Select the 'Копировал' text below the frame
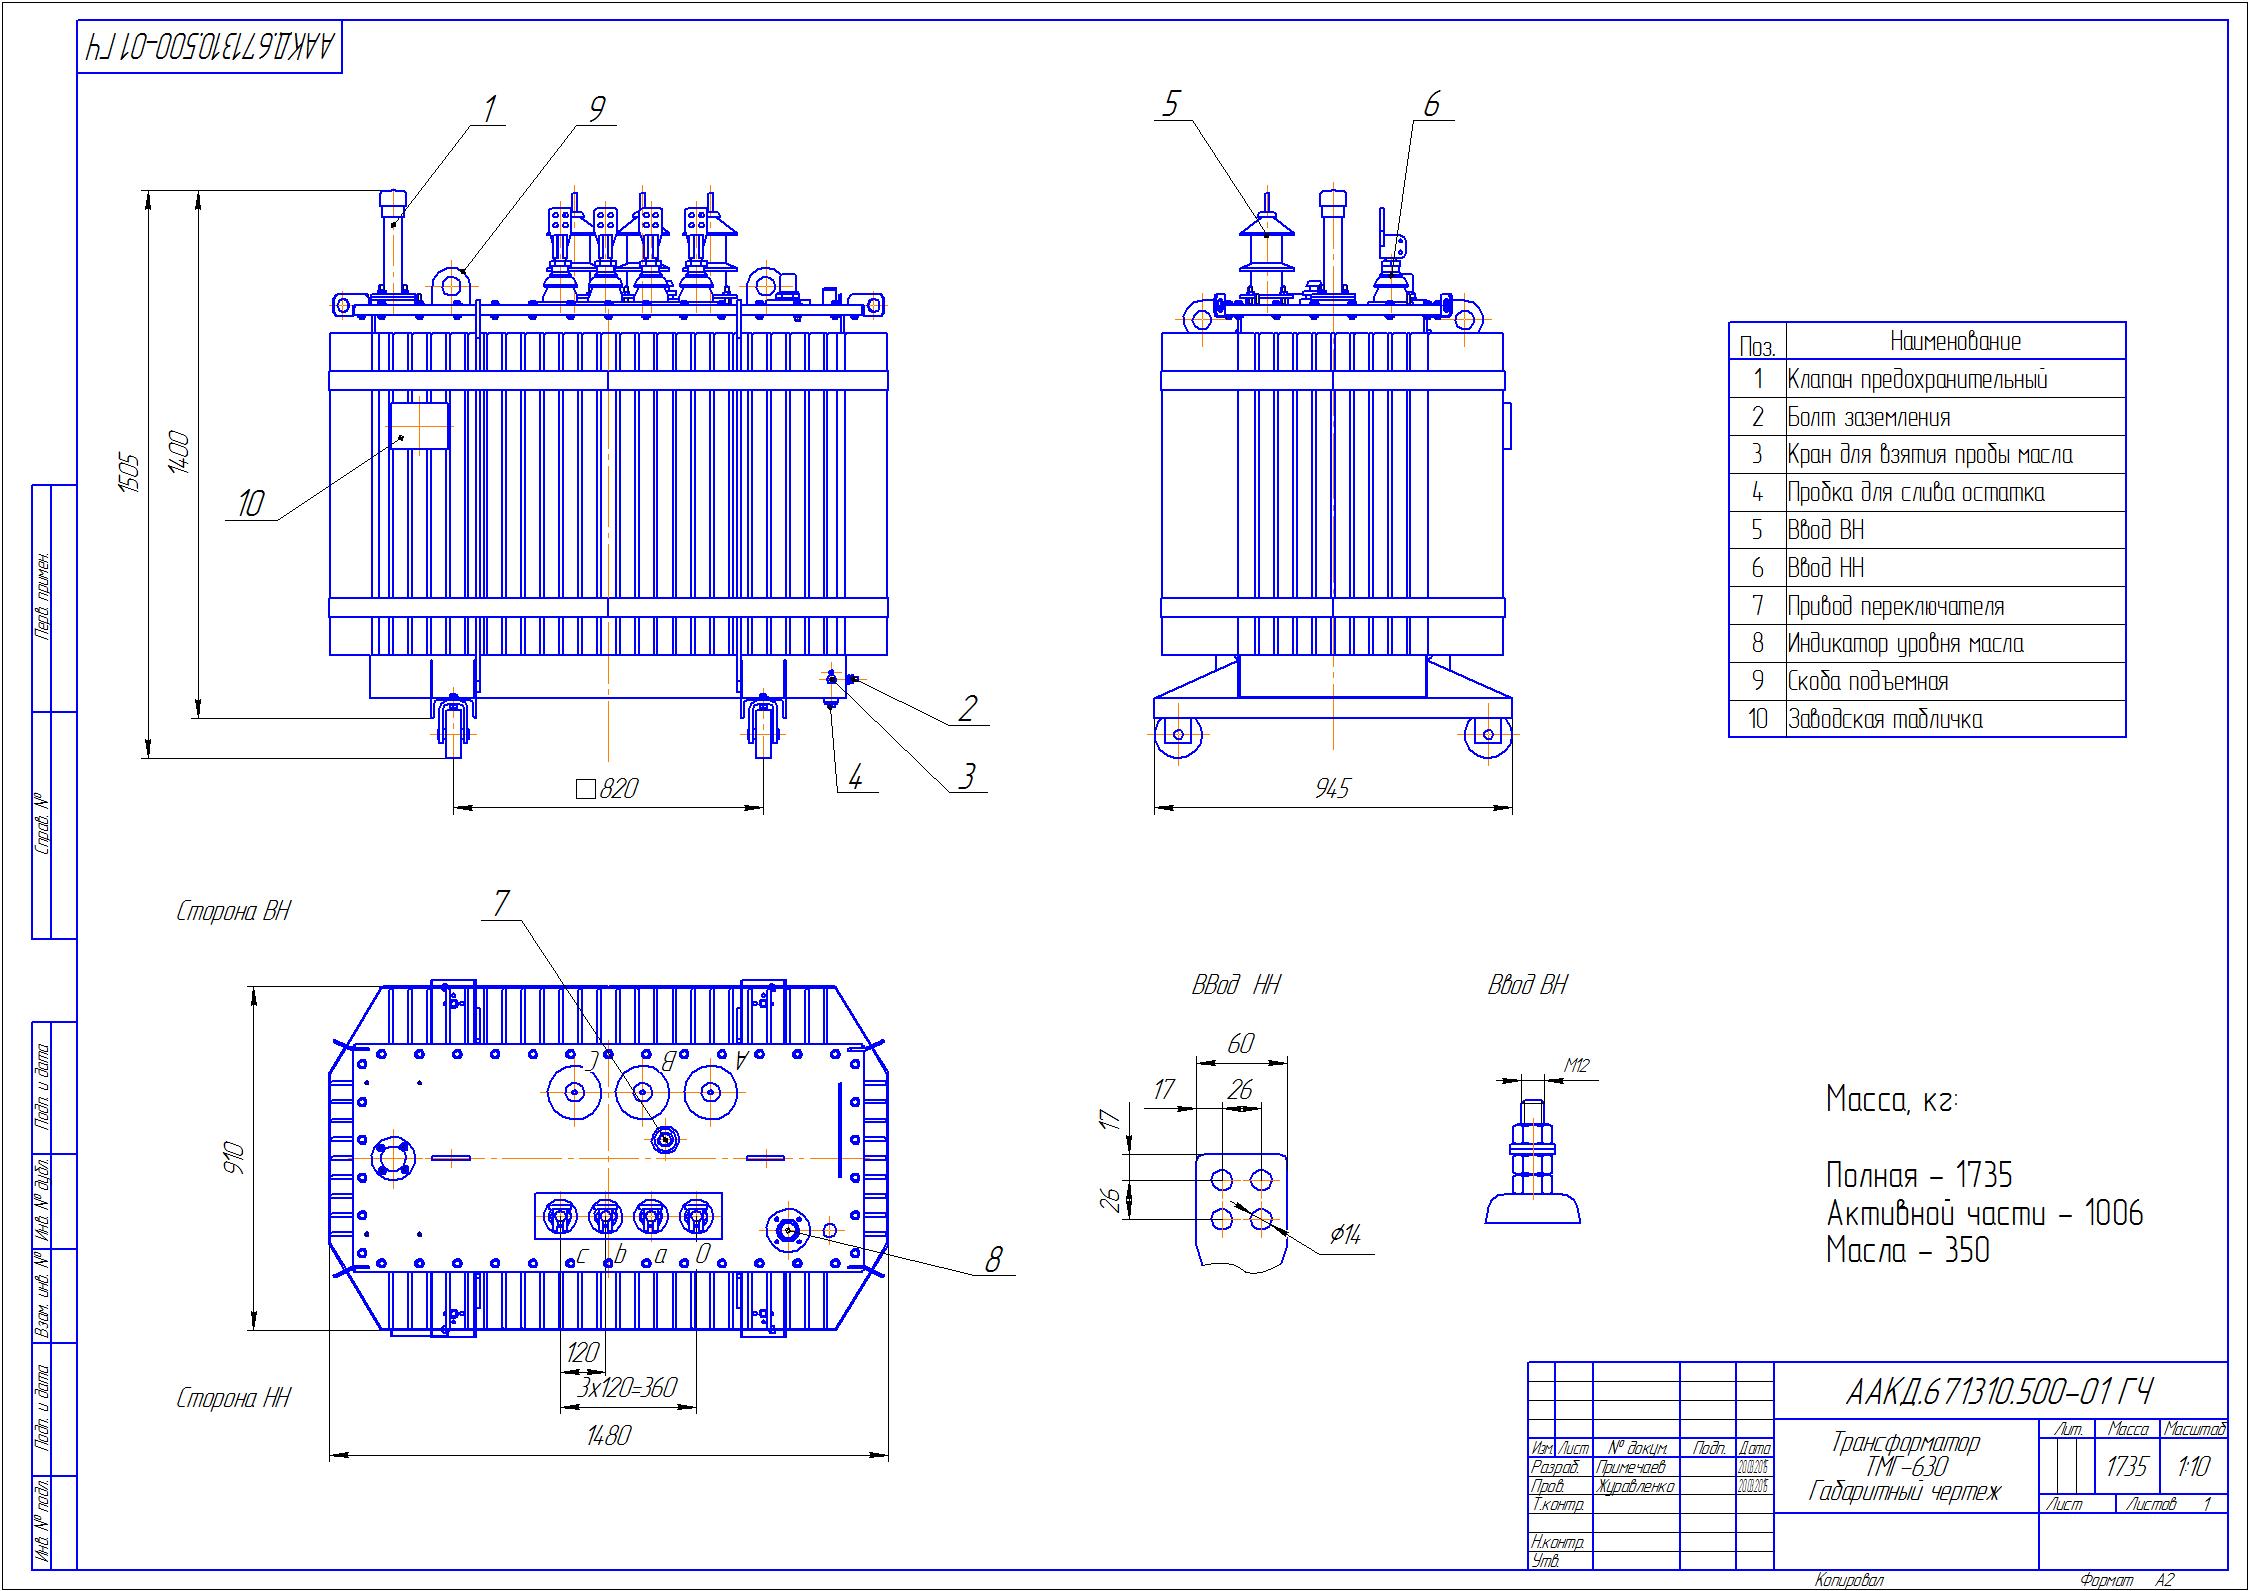2249x1591 pixels. point(1850,1581)
